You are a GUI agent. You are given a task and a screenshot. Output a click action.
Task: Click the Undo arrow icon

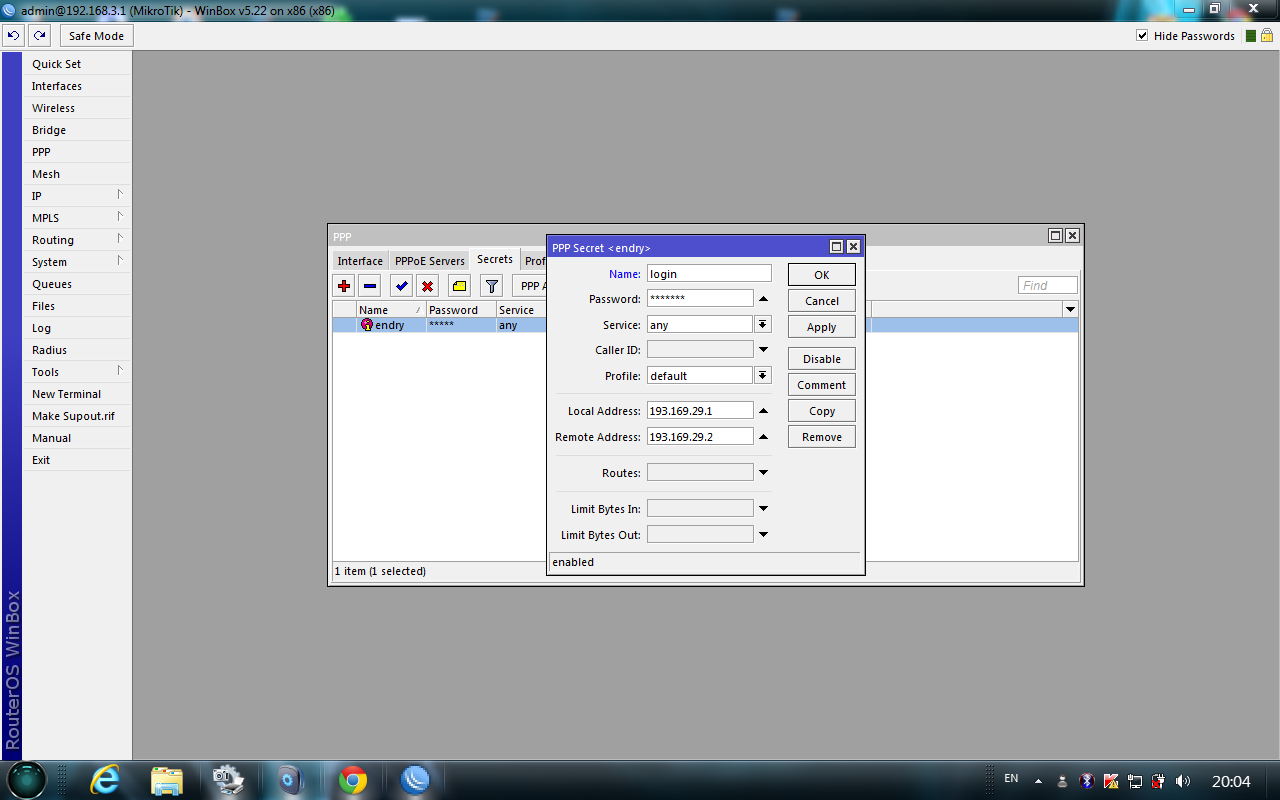[13, 36]
